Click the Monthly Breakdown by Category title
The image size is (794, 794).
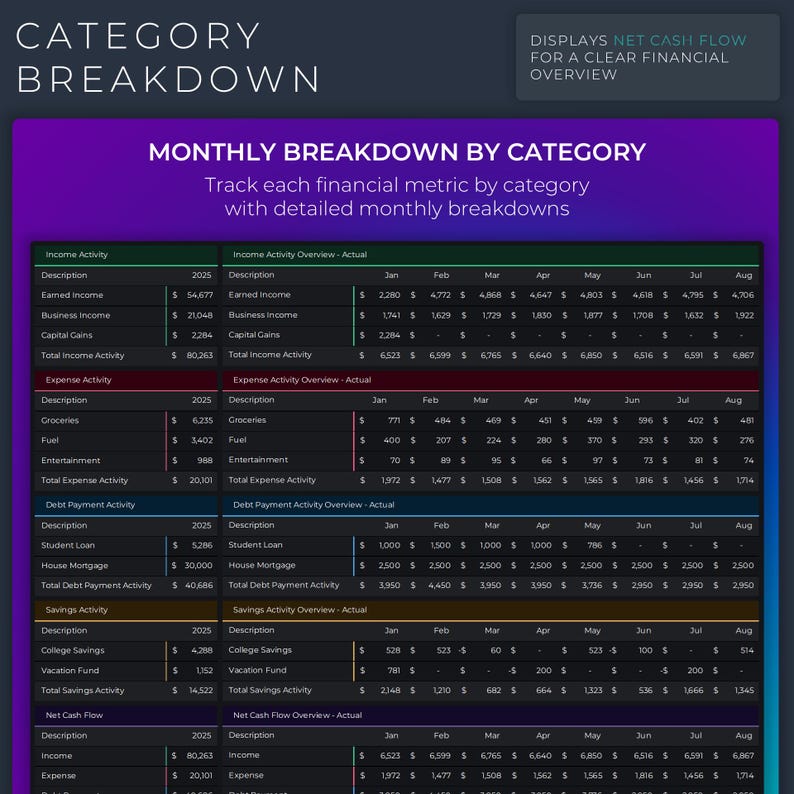(x=397, y=152)
